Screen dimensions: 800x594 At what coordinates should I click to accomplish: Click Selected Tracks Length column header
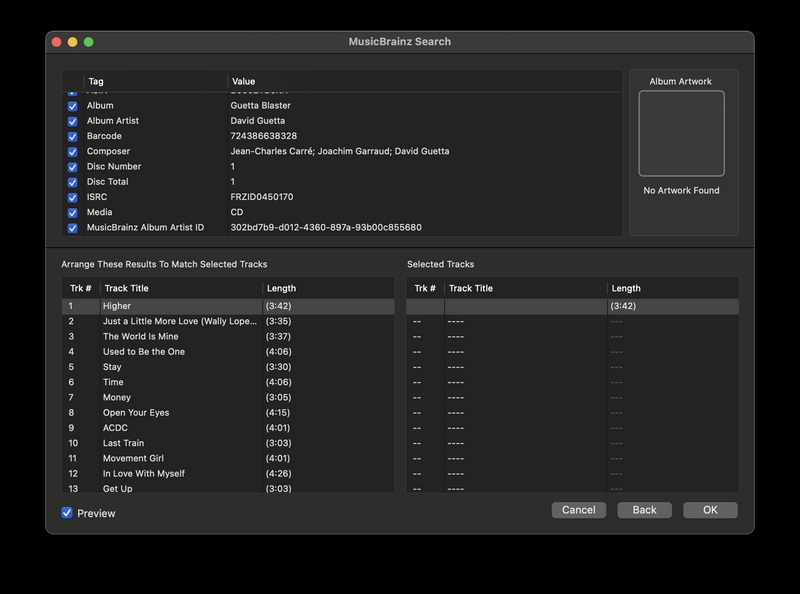click(672, 288)
